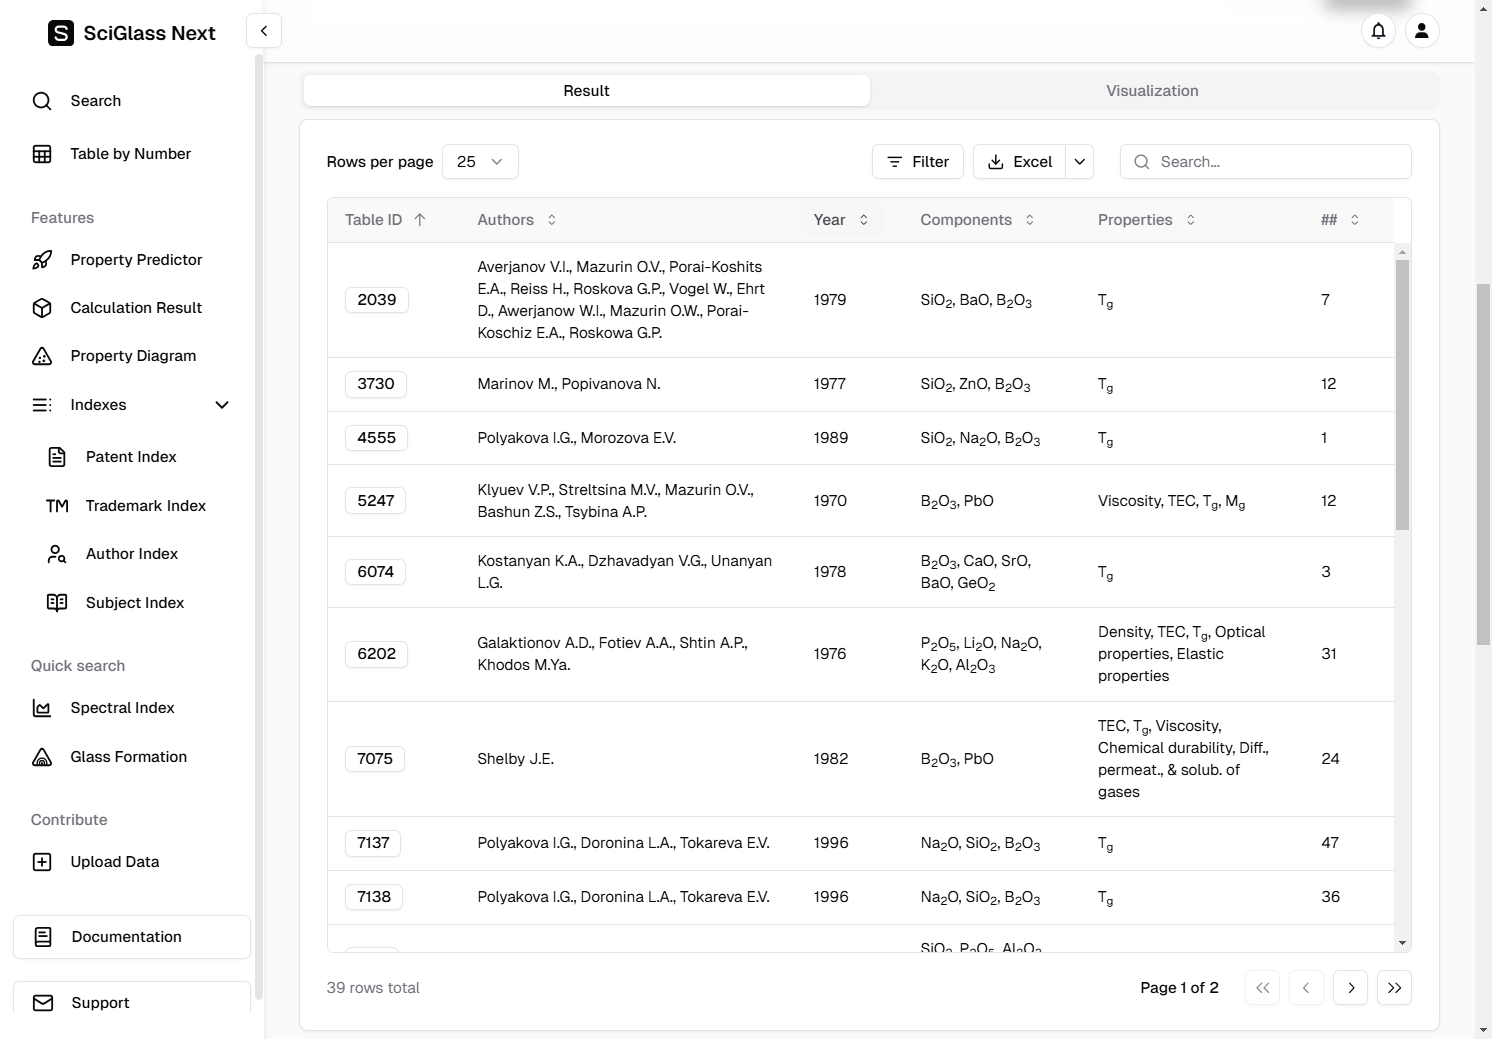This screenshot has height=1039, width=1492.
Task: Open the user profile icon
Action: coord(1421,31)
